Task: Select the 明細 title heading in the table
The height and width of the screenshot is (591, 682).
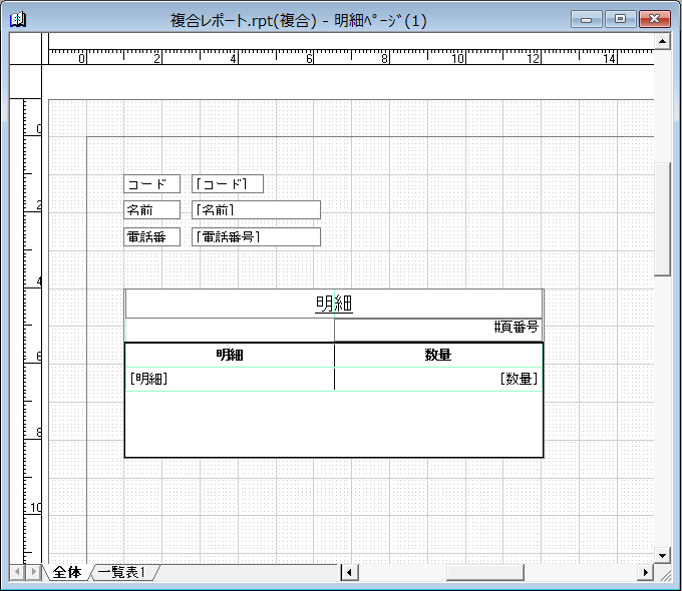Action: point(334,303)
